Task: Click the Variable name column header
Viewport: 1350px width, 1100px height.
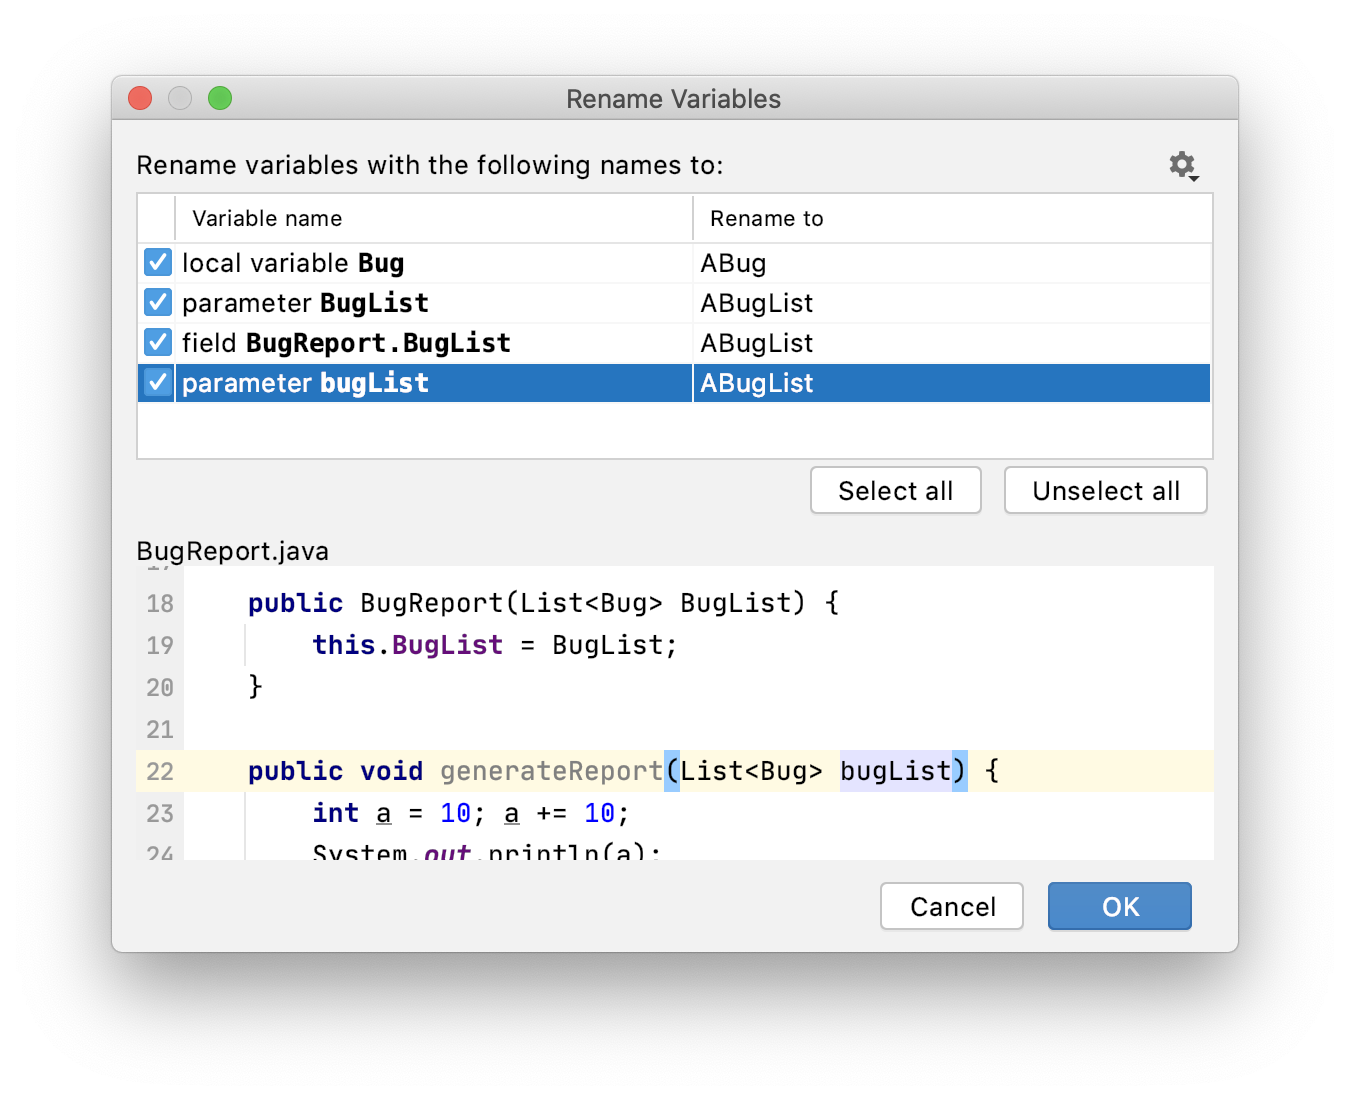Action: (434, 218)
